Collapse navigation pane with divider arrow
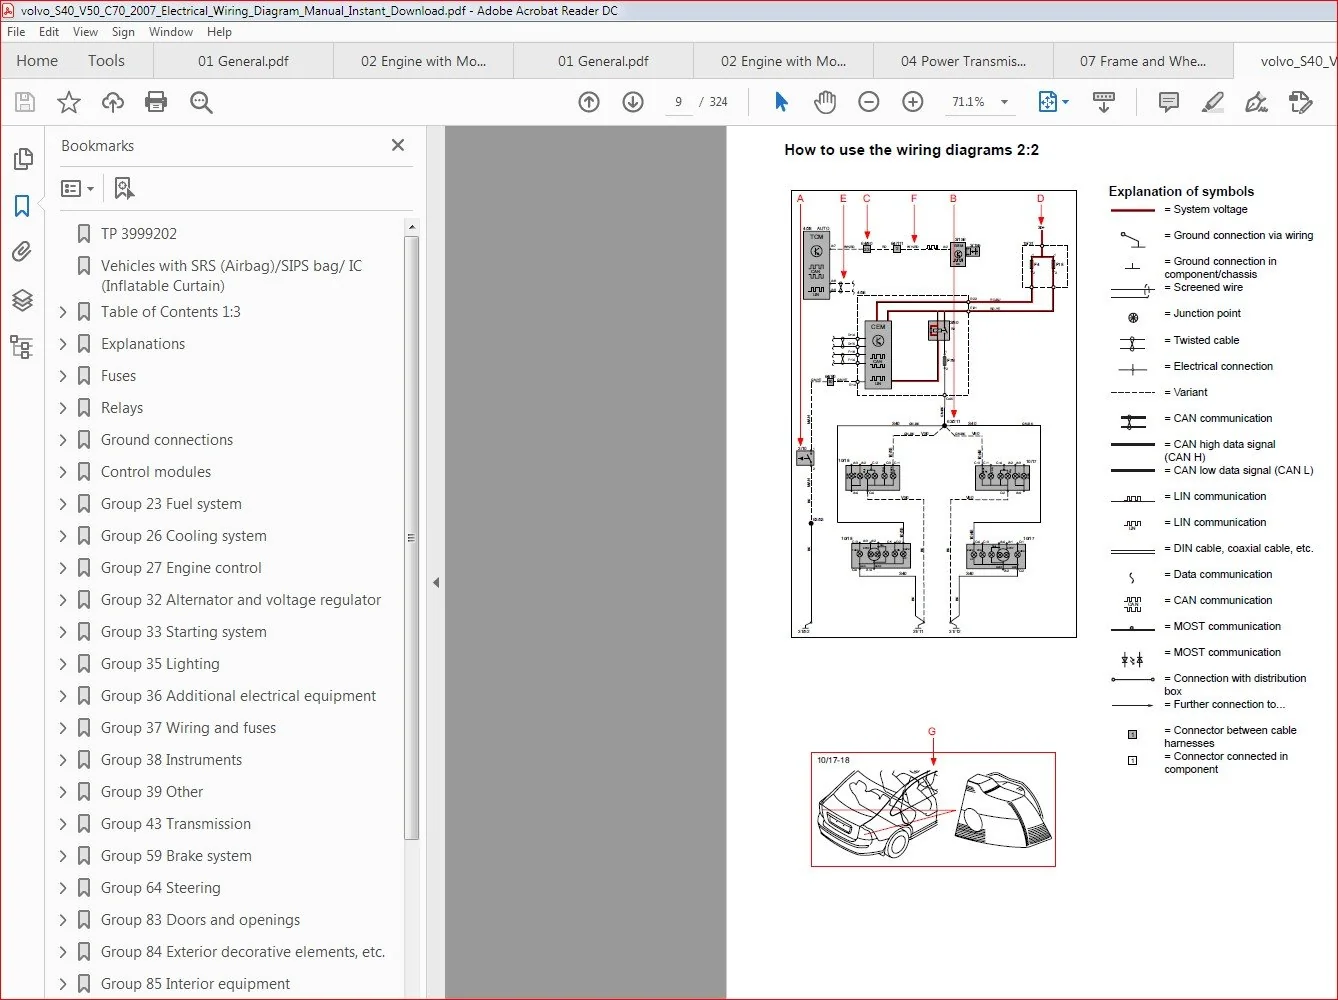This screenshot has width=1338, height=1000. [x=436, y=582]
